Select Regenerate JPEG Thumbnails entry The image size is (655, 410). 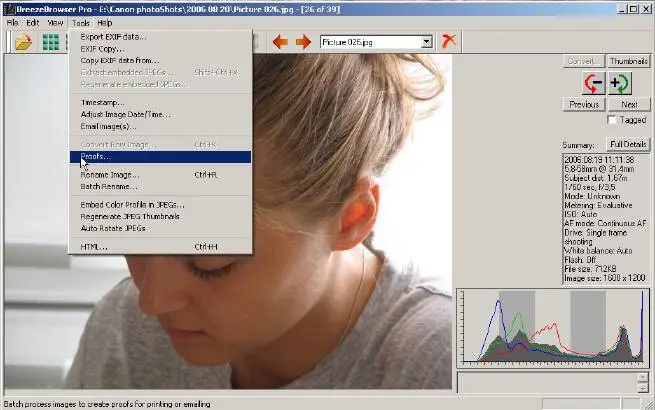[160, 216]
